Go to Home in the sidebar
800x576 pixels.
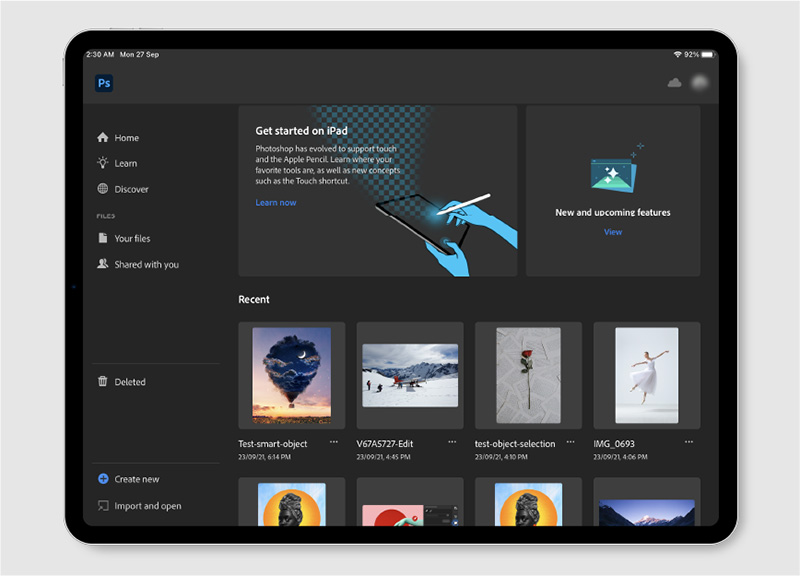click(x=127, y=138)
